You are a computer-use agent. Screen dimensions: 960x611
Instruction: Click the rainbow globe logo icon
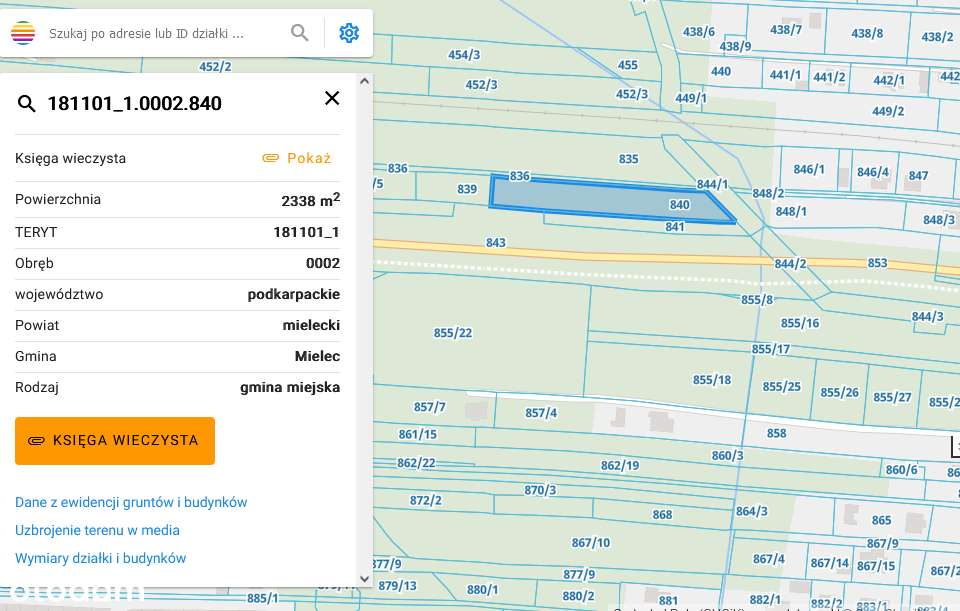tap(23, 33)
